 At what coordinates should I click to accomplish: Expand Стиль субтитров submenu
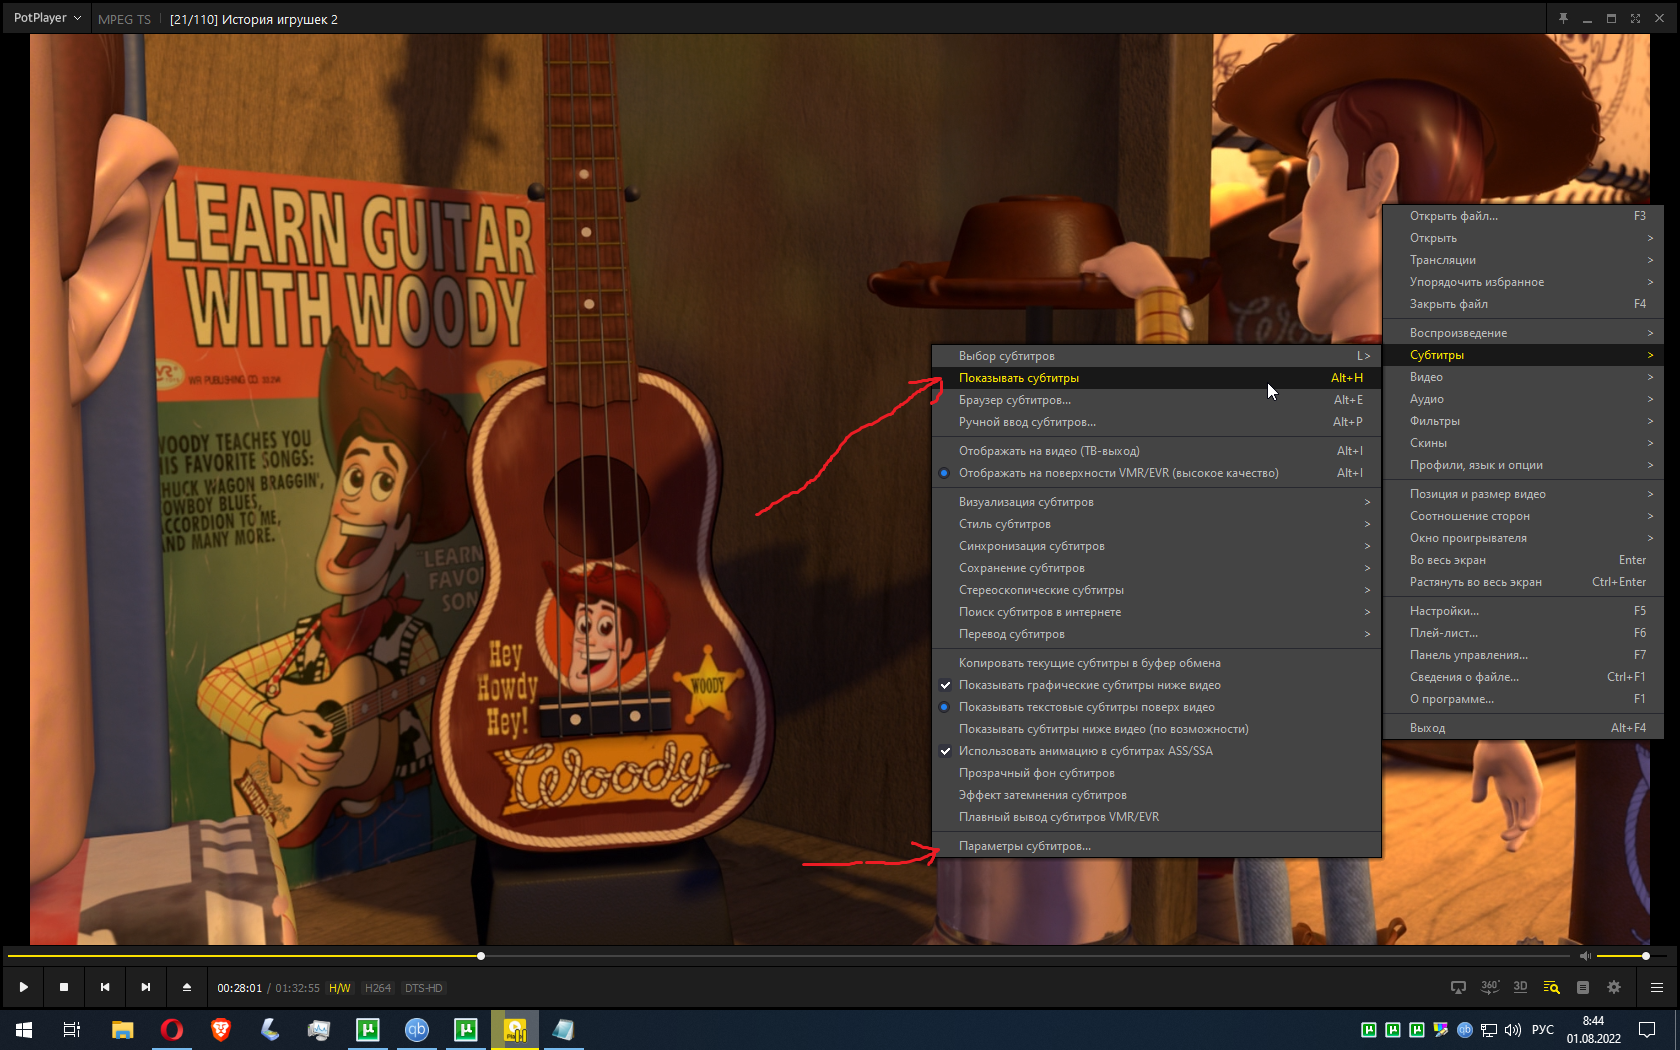[1156, 524]
